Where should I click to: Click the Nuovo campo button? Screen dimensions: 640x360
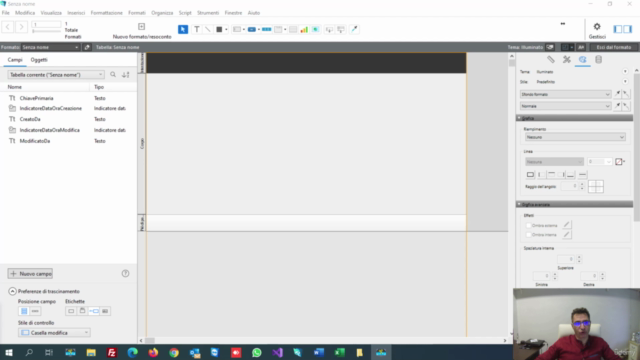pyautogui.click(x=30, y=273)
